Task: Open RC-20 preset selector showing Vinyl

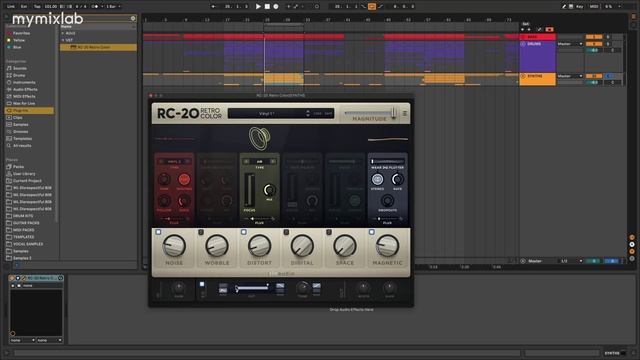Action: tap(267, 113)
